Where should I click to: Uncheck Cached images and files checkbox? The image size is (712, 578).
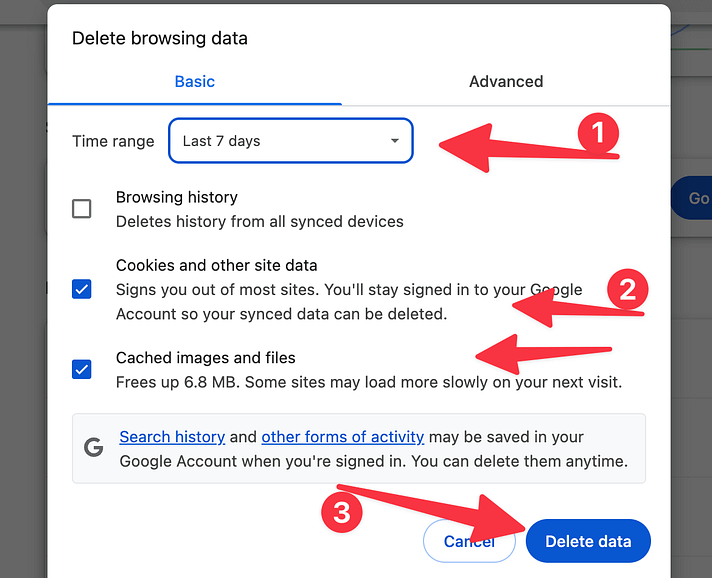[82, 369]
